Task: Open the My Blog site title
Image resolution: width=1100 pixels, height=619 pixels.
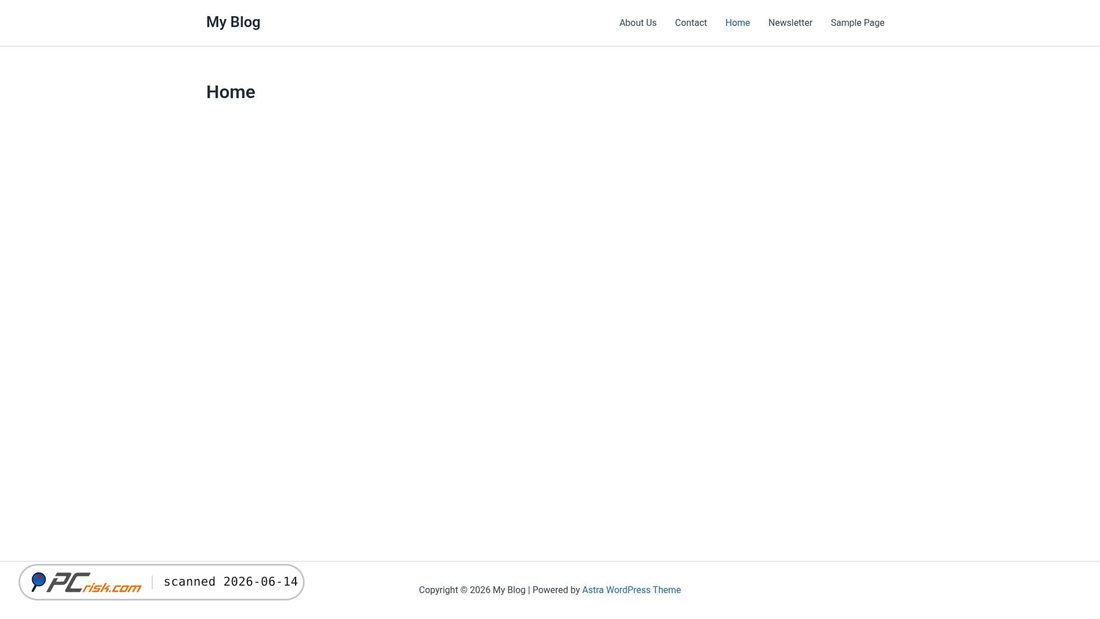Action: (x=233, y=22)
